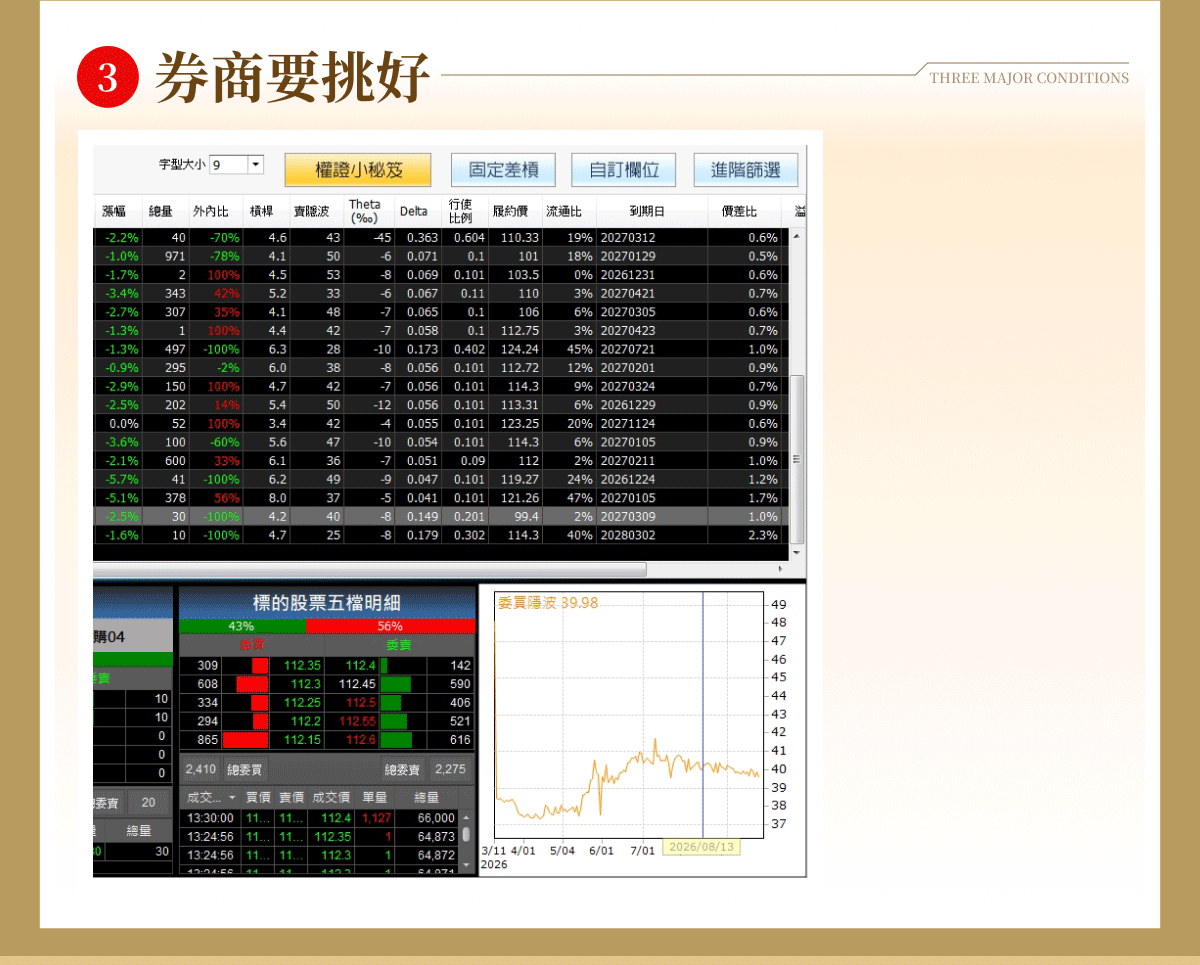This screenshot has width=1200, height=965.
Task: Click the font size field showing 9
Action: coord(229,164)
